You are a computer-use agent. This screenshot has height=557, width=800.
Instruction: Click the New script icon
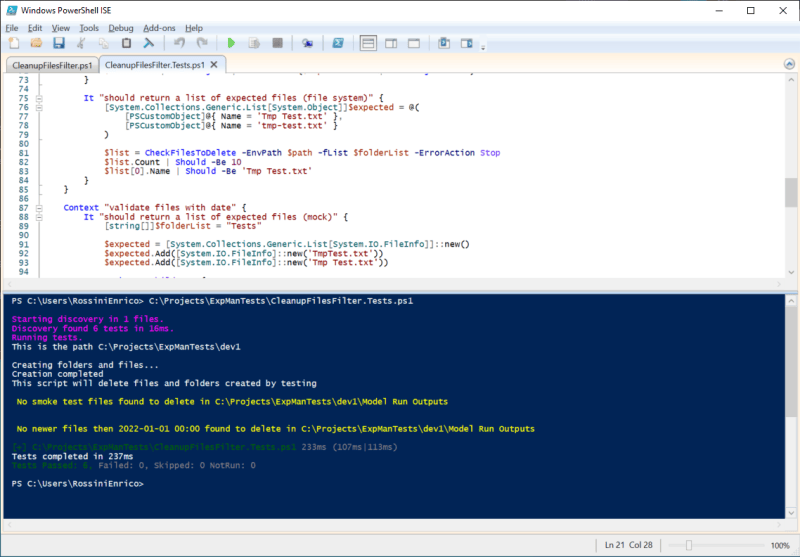click(x=14, y=43)
